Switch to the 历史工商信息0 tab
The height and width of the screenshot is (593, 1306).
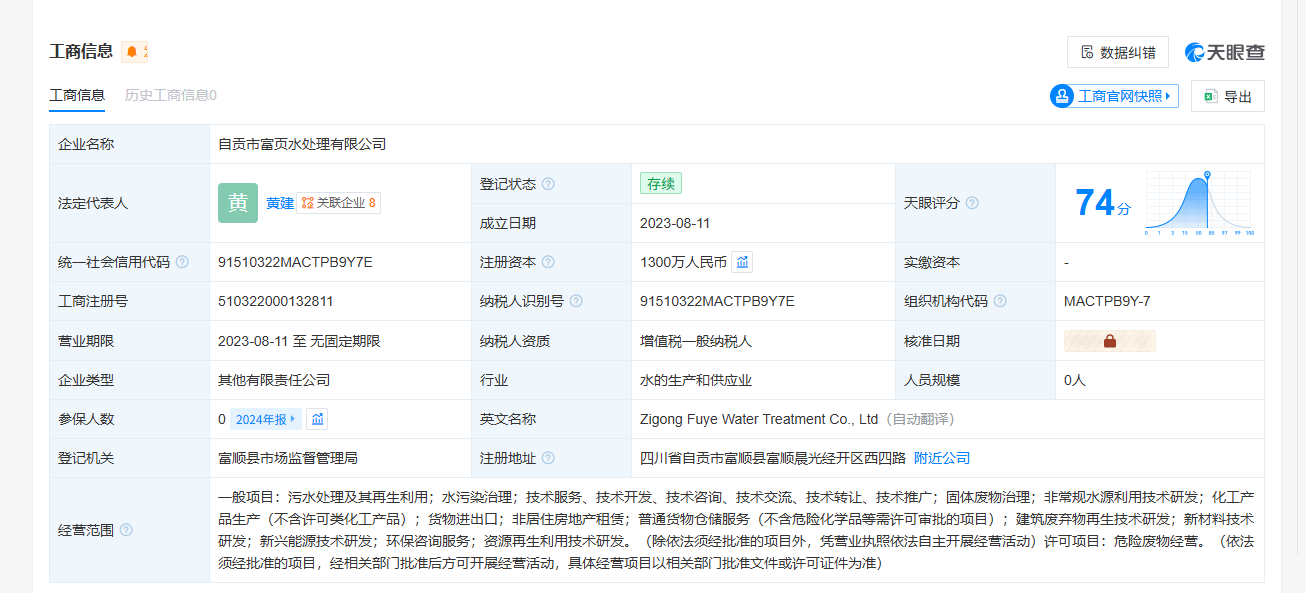coord(171,95)
